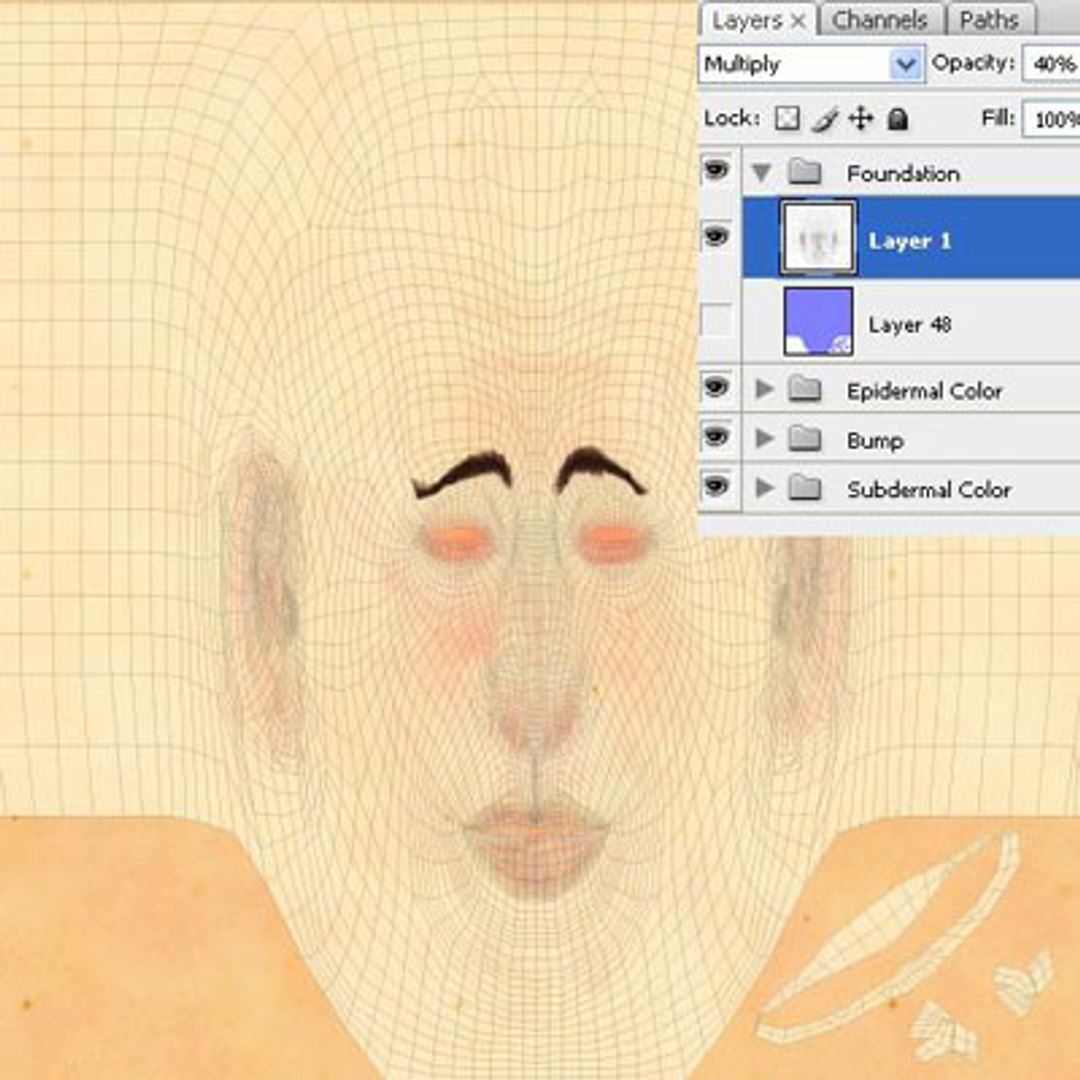
Task: Select the Subdermal Color group name
Action: pyautogui.click(x=929, y=490)
